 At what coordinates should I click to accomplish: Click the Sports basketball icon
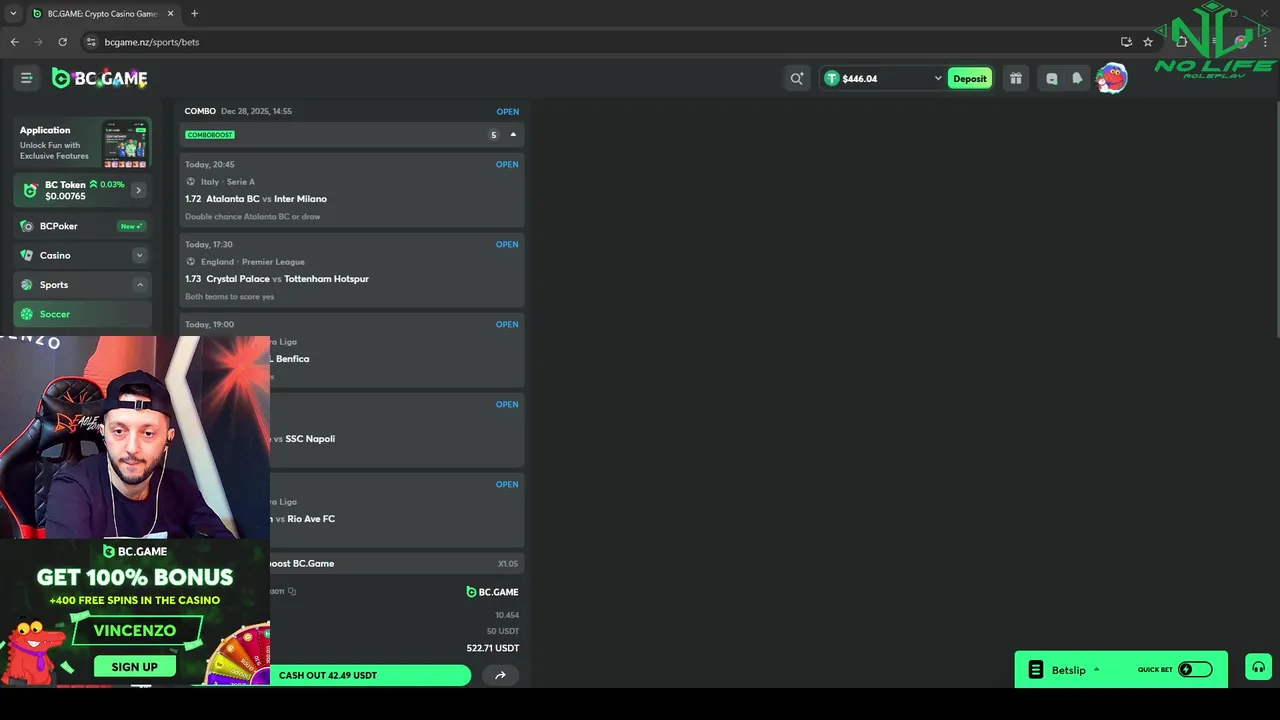(27, 285)
